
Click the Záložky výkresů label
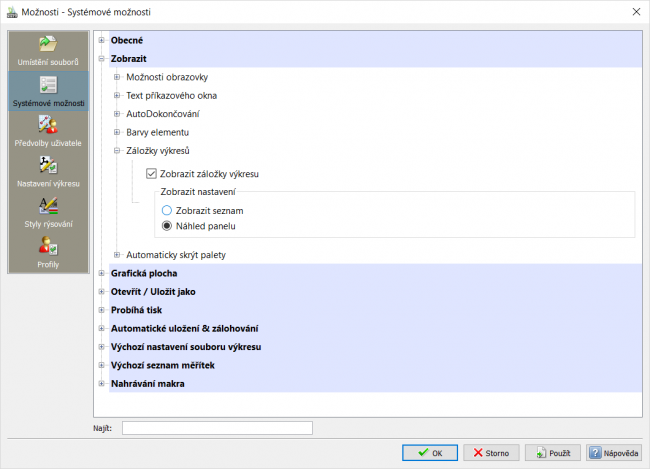coord(158,151)
